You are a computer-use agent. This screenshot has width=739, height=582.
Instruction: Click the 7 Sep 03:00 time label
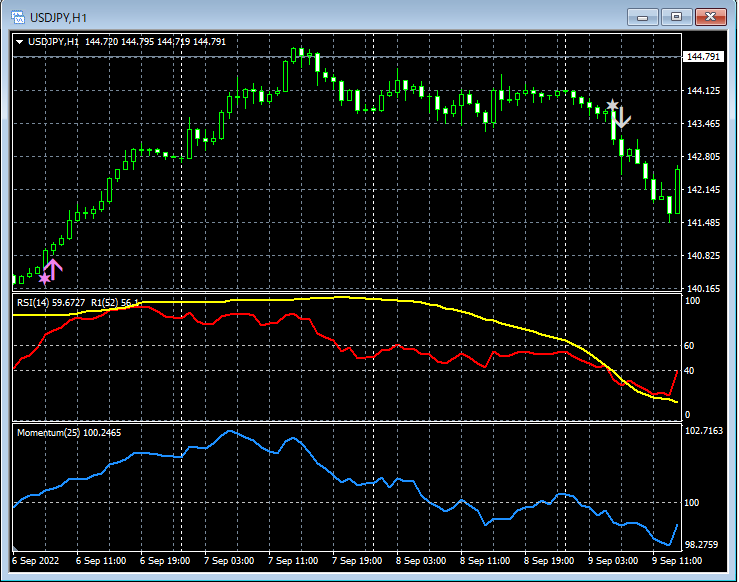tap(229, 561)
